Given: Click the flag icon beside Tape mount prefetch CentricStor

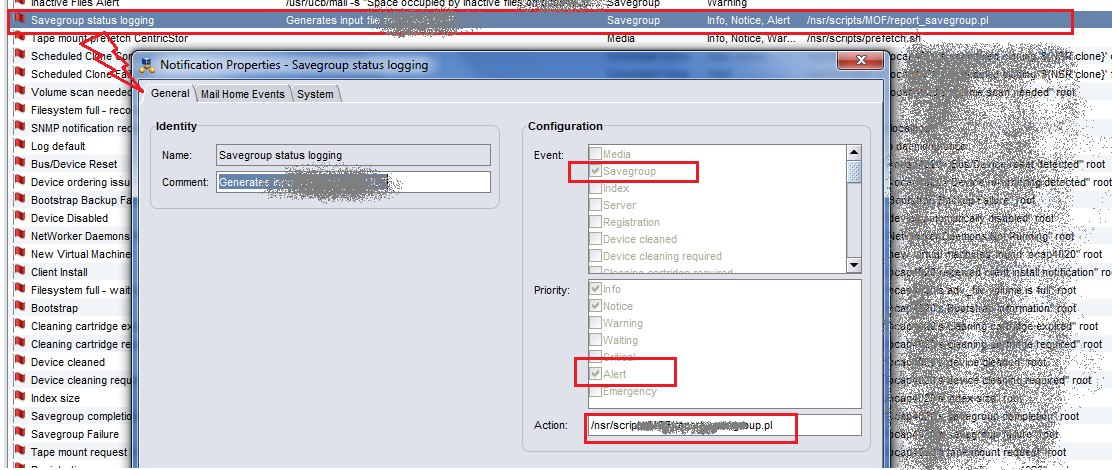Looking at the screenshot, I should click(20, 38).
